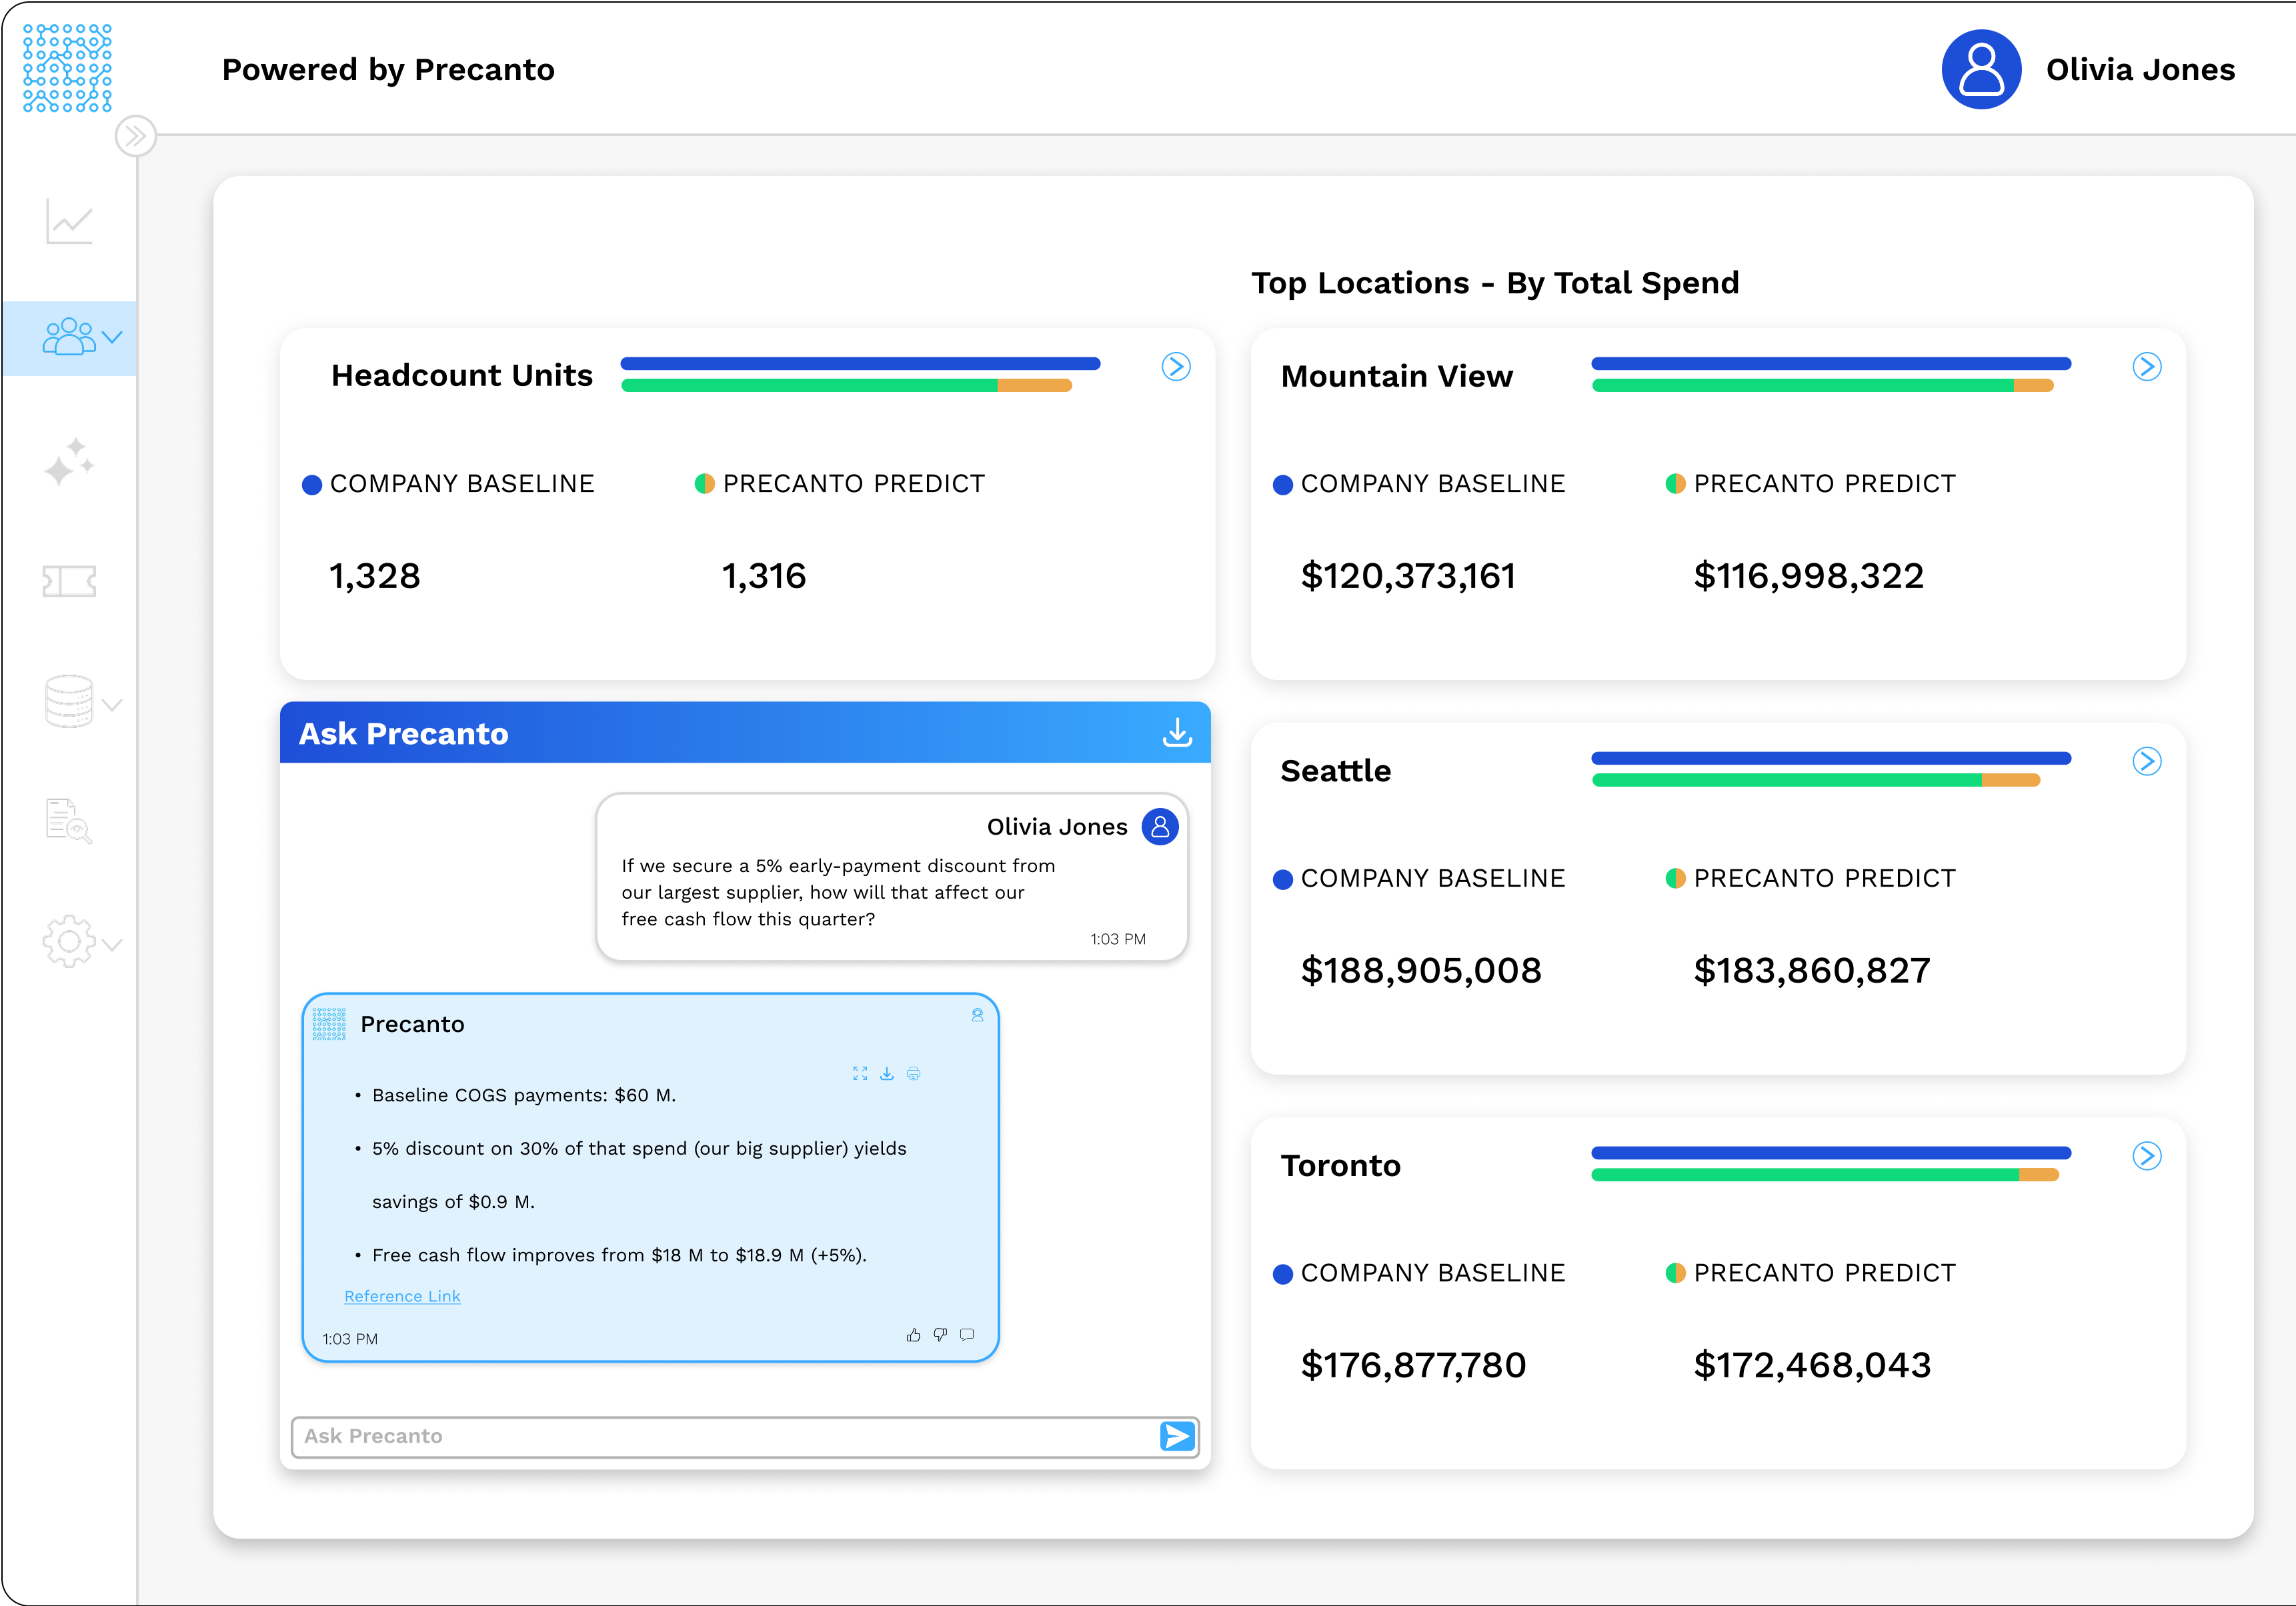This screenshot has height=1606, width=2296.
Task: Open the AI sparkles sidebar icon
Action: click(69, 461)
